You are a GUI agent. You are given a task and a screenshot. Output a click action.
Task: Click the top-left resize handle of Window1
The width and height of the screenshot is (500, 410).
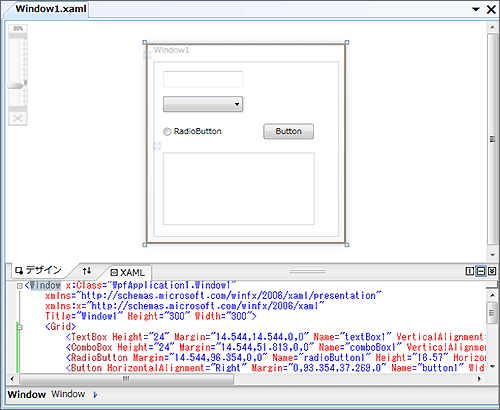[145, 42]
